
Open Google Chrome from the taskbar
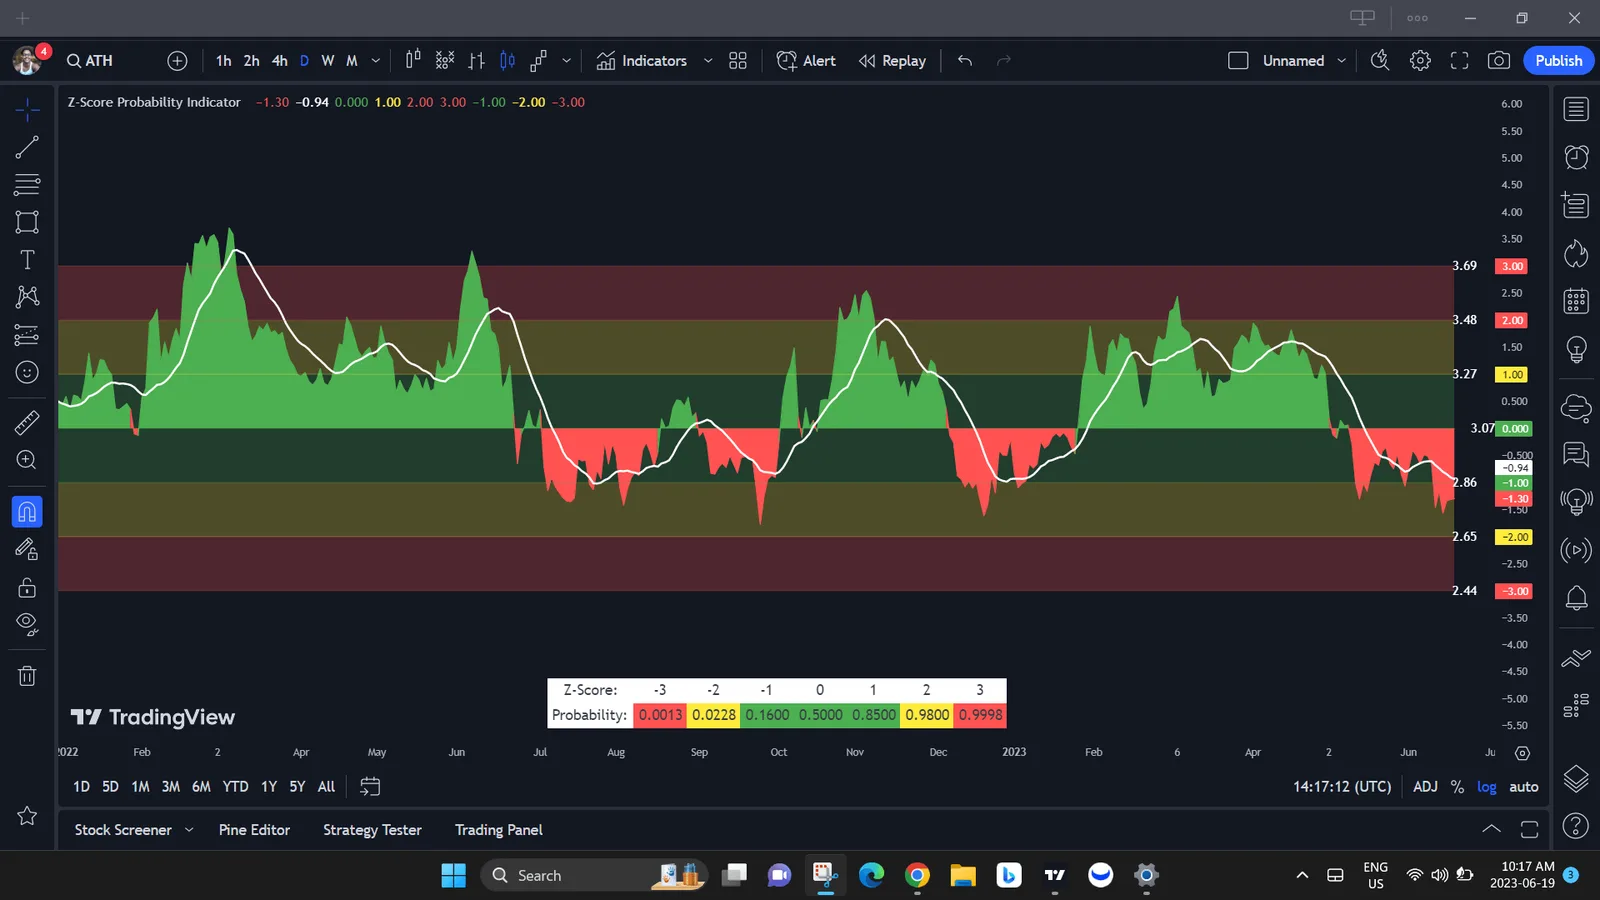tap(917, 876)
